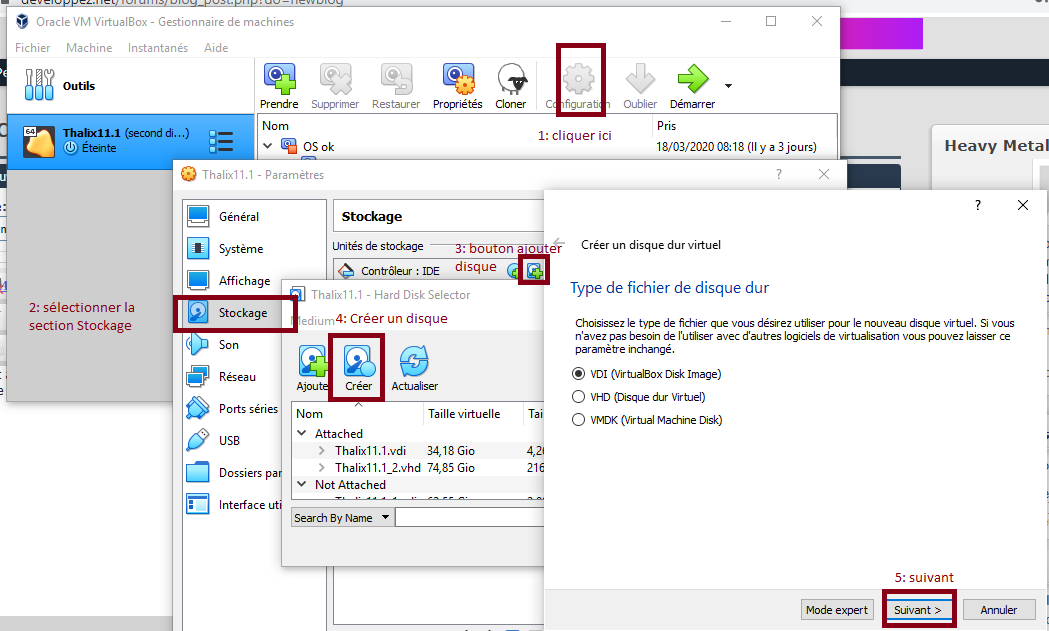Screen dimensions: 1049x631
Task: Click the back arrow in disk wizard
Action: pyautogui.click(x=560, y=244)
